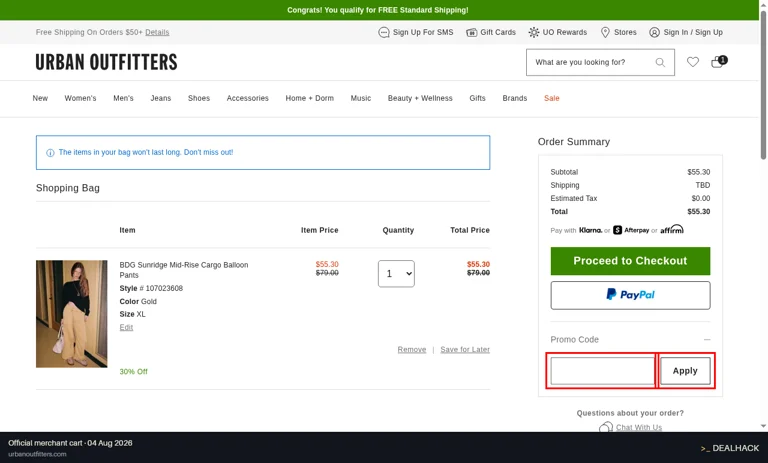This screenshot has width=768, height=463.
Task: Open the Sale menu
Action: point(552,98)
